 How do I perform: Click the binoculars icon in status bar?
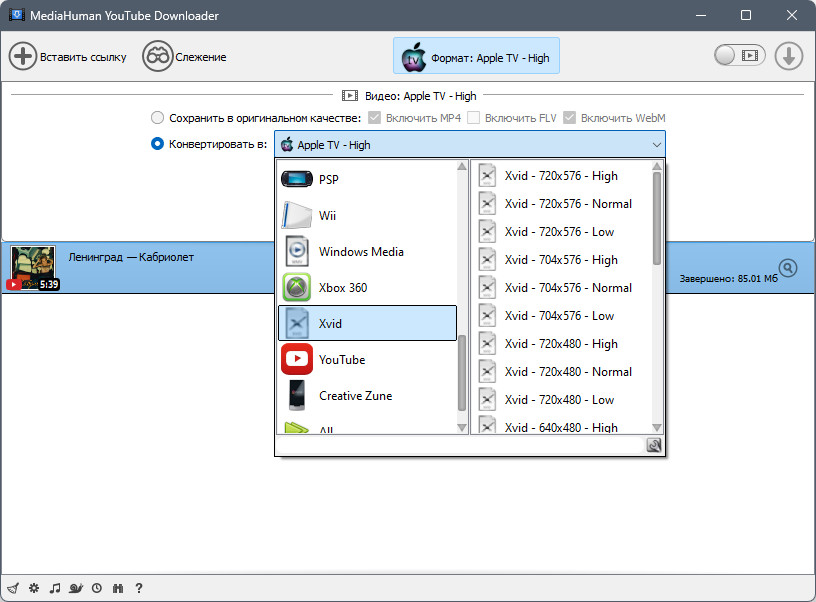pyautogui.click(x=118, y=588)
